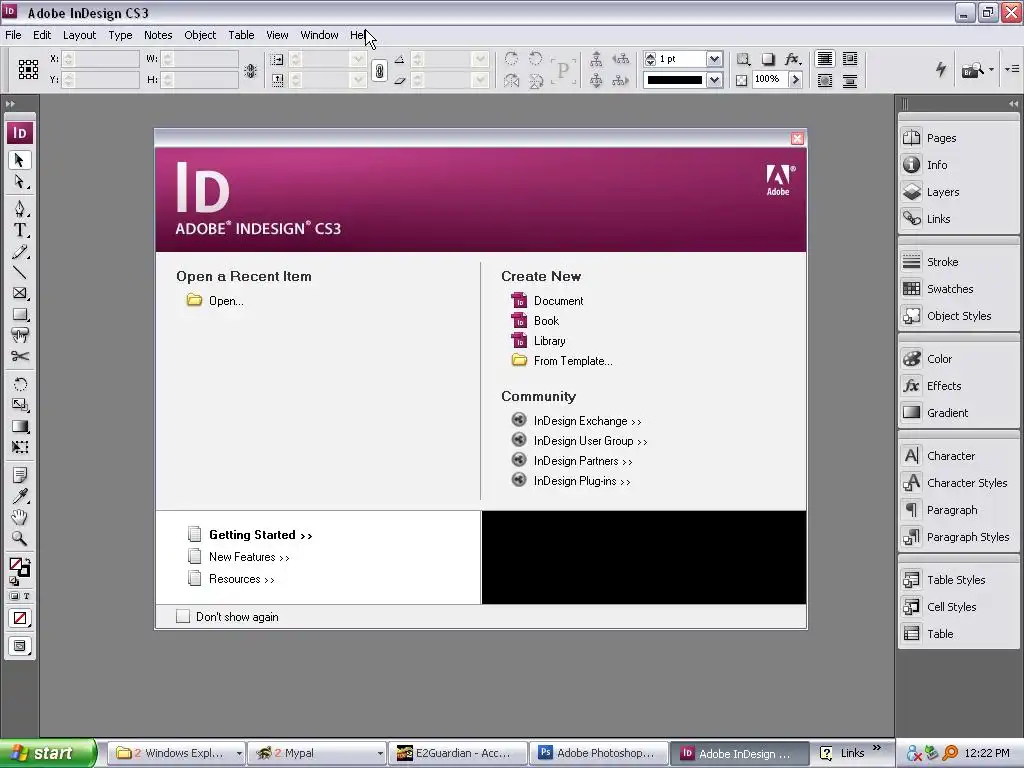Click the reference point locator grid
Viewport: 1024px width, 768px height.
pos(28,69)
